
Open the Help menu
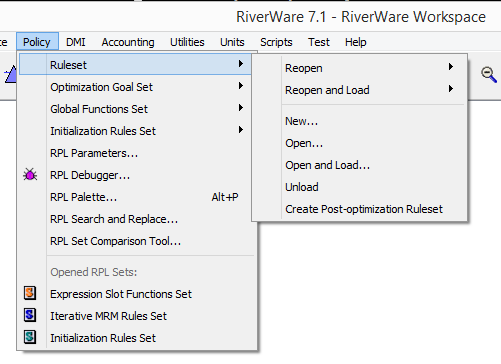point(356,42)
